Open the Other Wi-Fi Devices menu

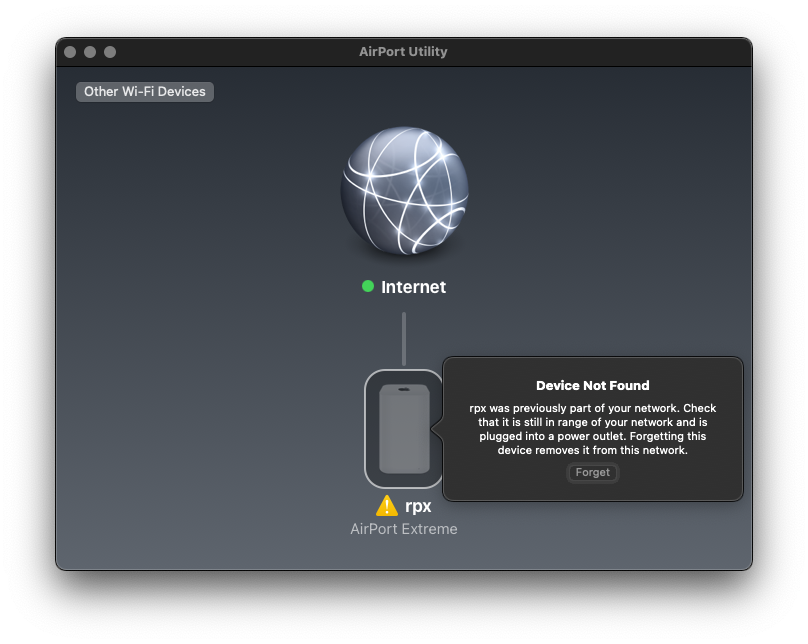pyautogui.click(x=145, y=91)
